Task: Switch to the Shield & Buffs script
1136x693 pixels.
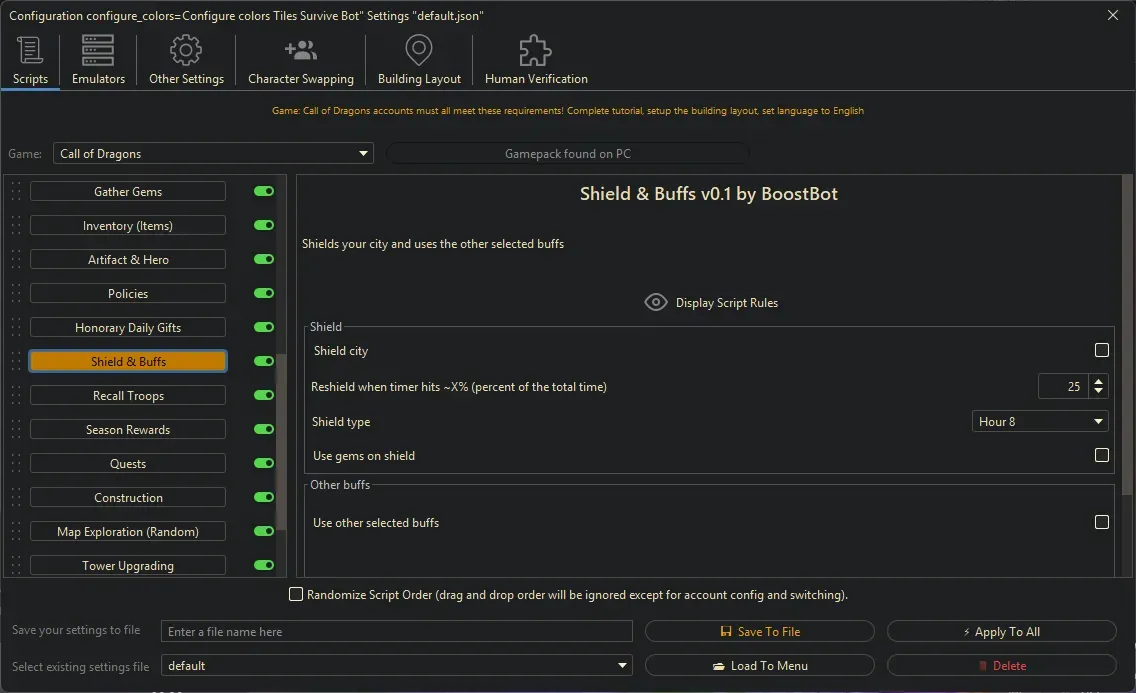Action: (127, 361)
